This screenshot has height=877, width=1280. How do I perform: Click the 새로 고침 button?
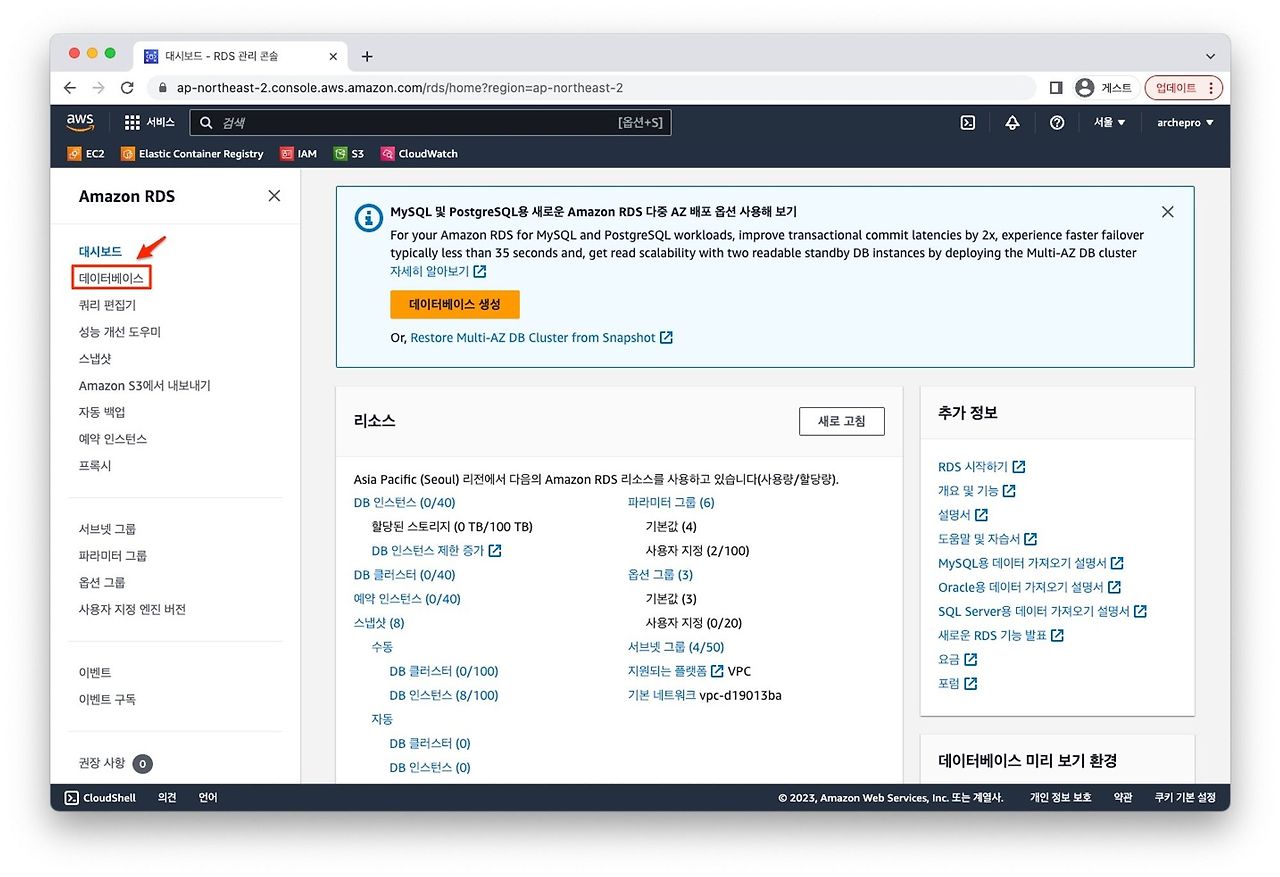pyautogui.click(x=842, y=421)
